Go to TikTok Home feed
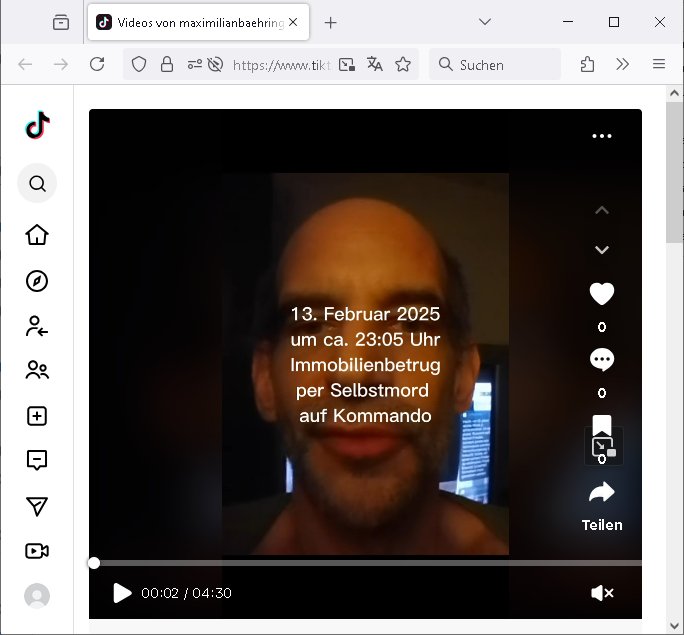The width and height of the screenshot is (684, 635). (37, 235)
